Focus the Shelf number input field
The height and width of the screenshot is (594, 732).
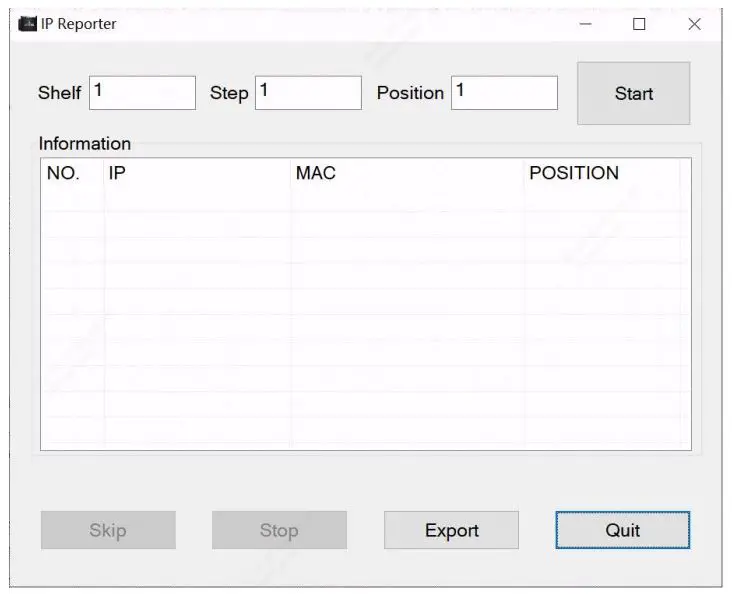pyautogui.click(x=142, y=93)
